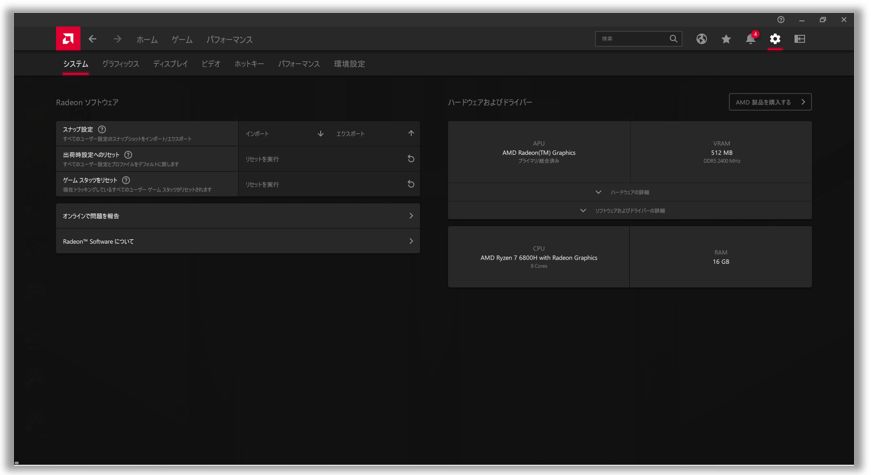The width and height of the screenshot is (871, 475).
Task: Click reset icon for game stats row
Action: click(x=411, y=184)
